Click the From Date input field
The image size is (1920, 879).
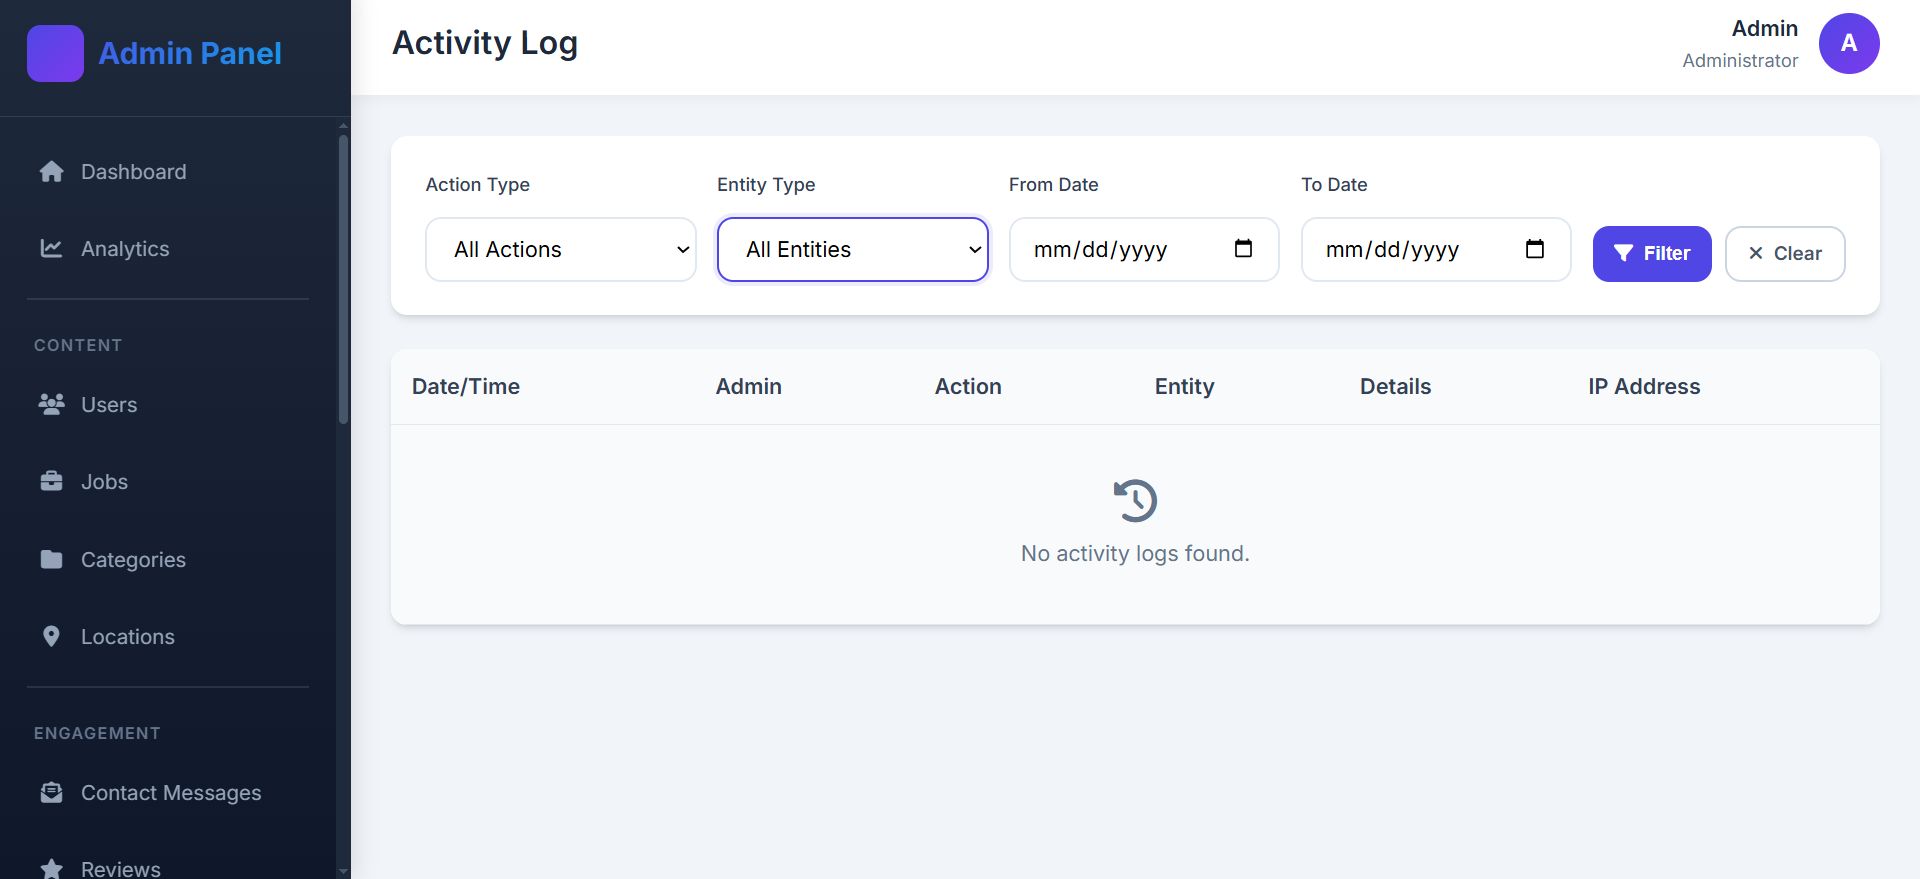(1120, 250)
